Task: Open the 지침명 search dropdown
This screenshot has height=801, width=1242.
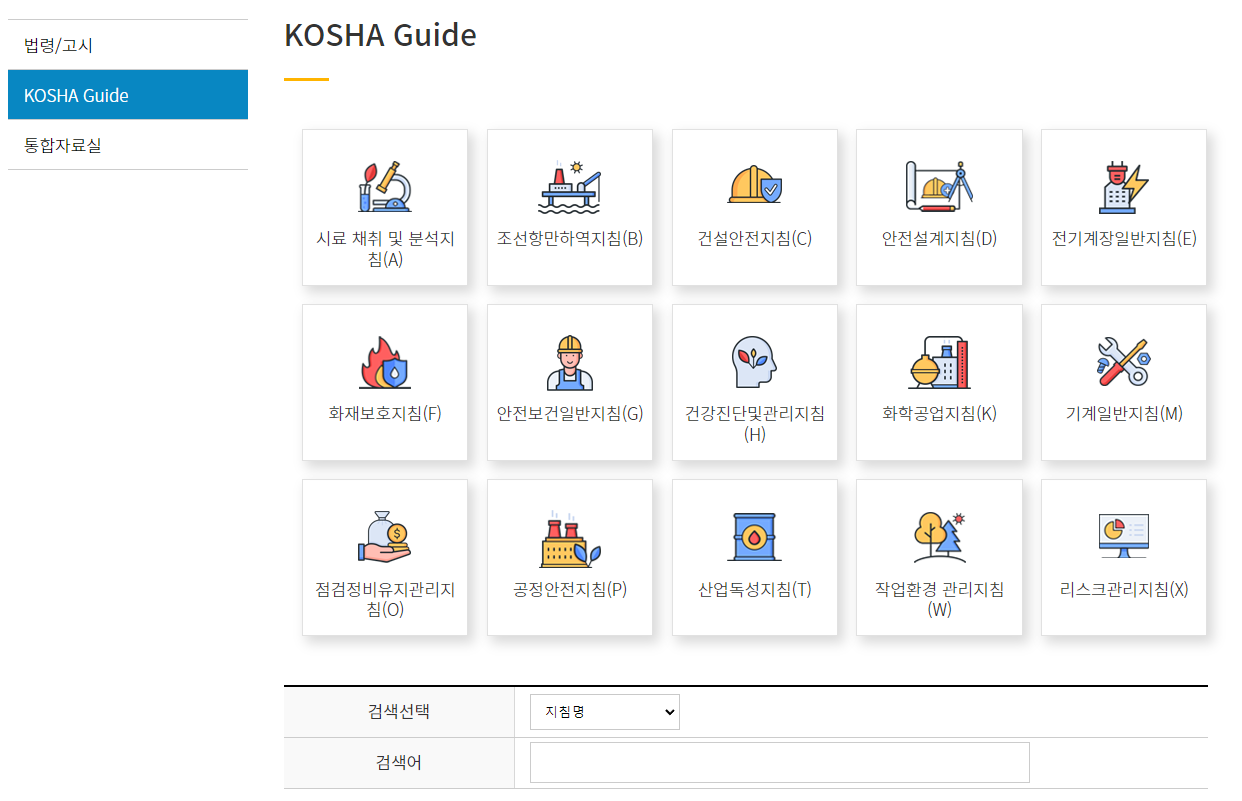Action: point(604,712)
